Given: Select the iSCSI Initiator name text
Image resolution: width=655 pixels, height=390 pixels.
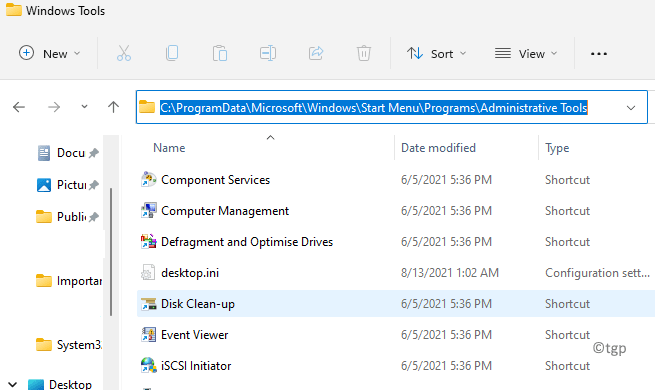Looking at the screenshot, I should click(x=196, y=365).
